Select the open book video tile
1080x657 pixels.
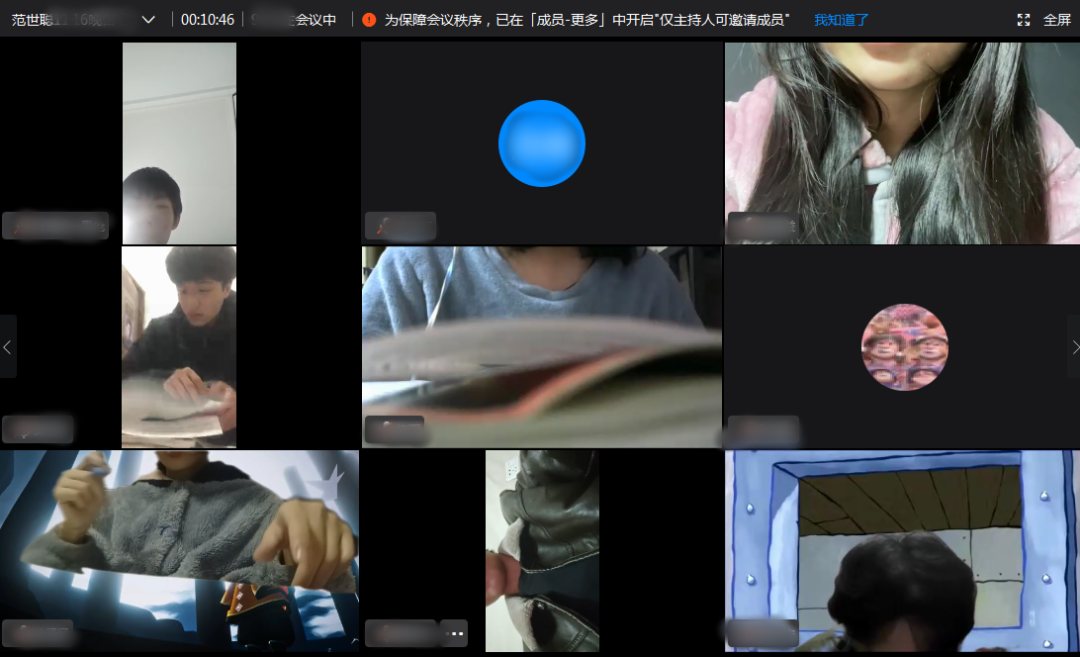(541, 345)
